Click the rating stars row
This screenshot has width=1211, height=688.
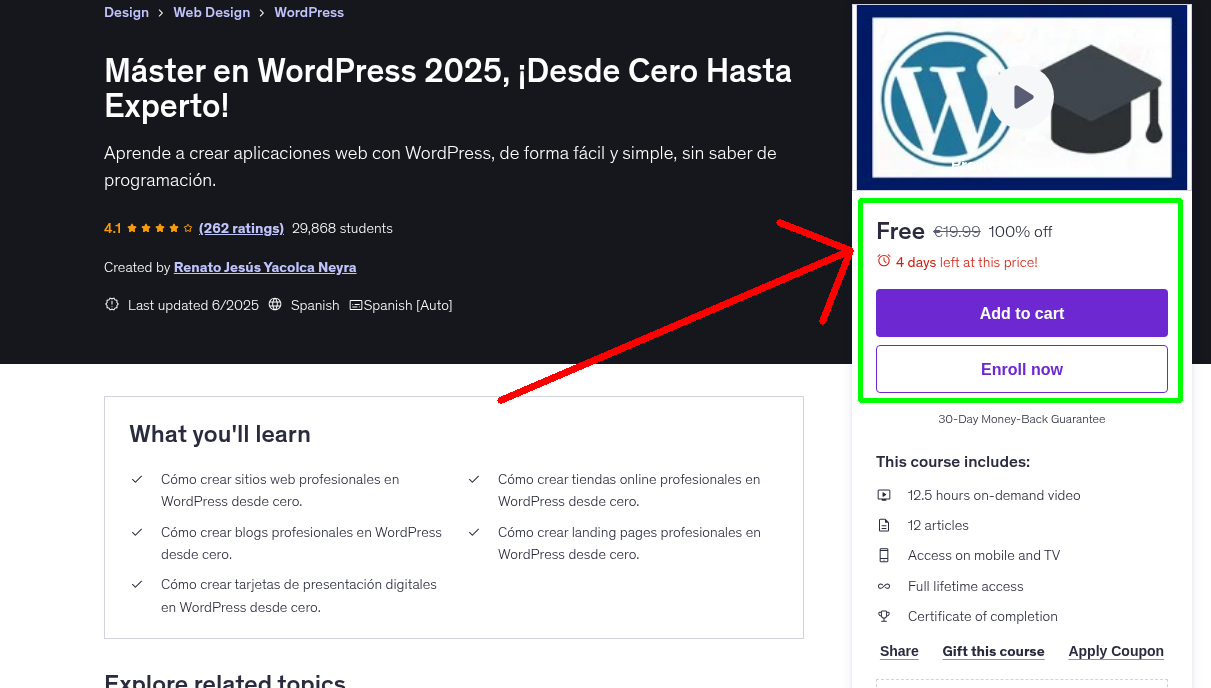(x=160, y=228)
